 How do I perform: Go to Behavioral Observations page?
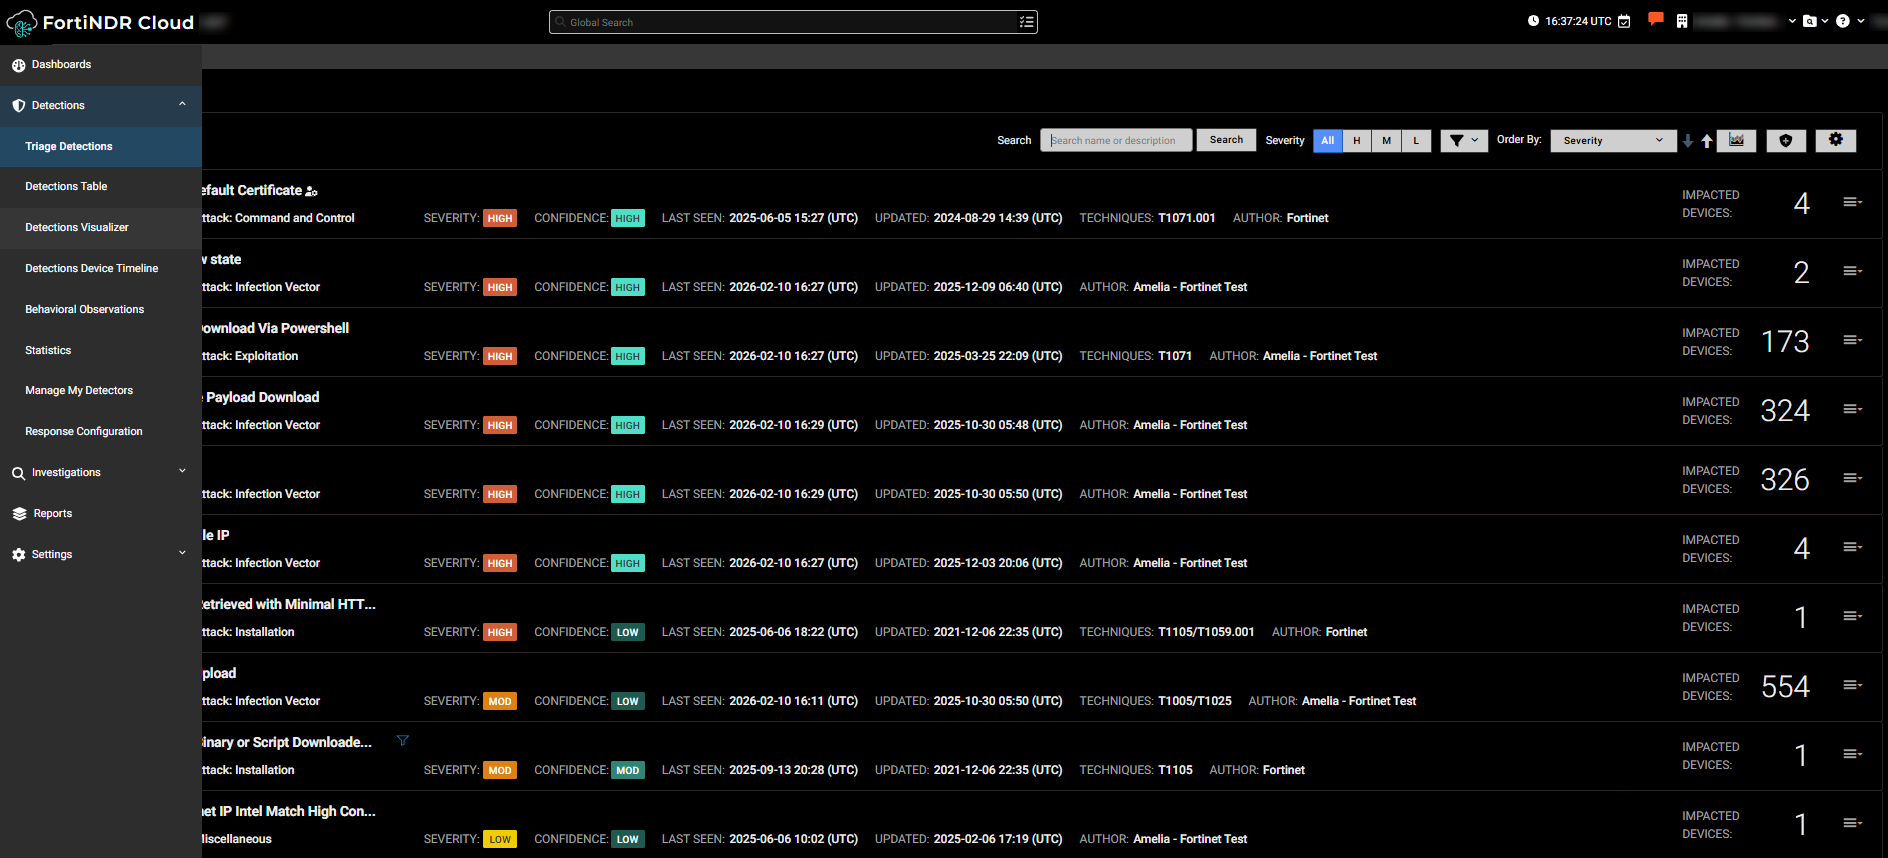click(85, 310)
